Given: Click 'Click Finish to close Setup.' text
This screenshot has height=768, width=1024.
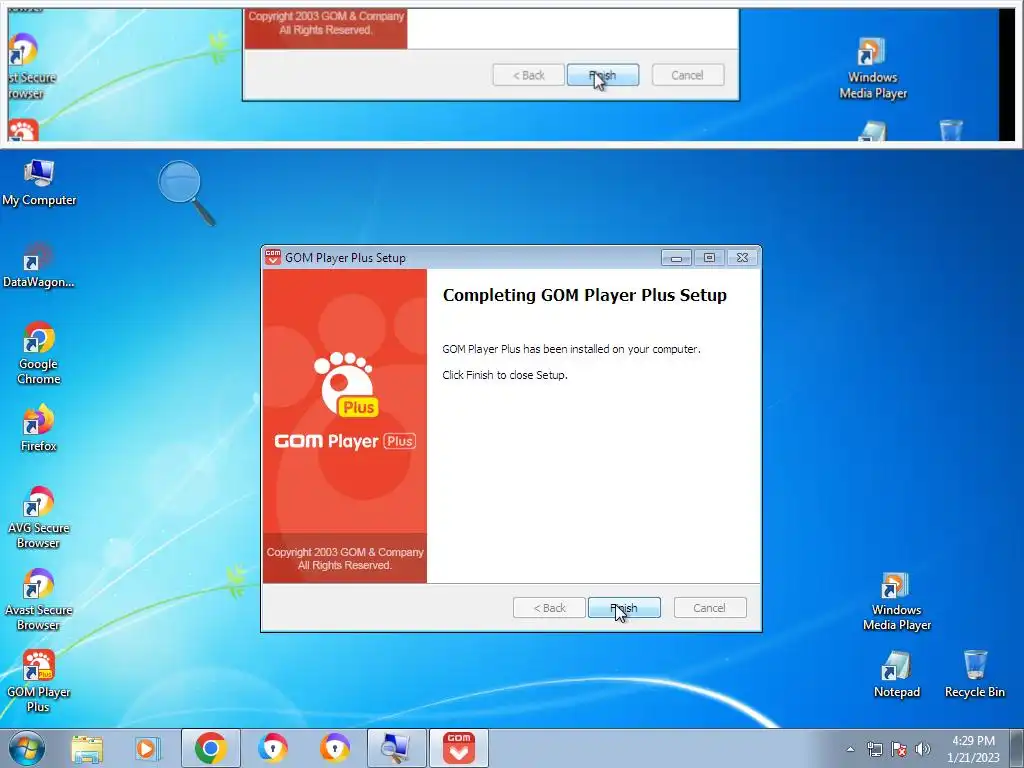Looking at the screenshot, I should click(505, 375).
